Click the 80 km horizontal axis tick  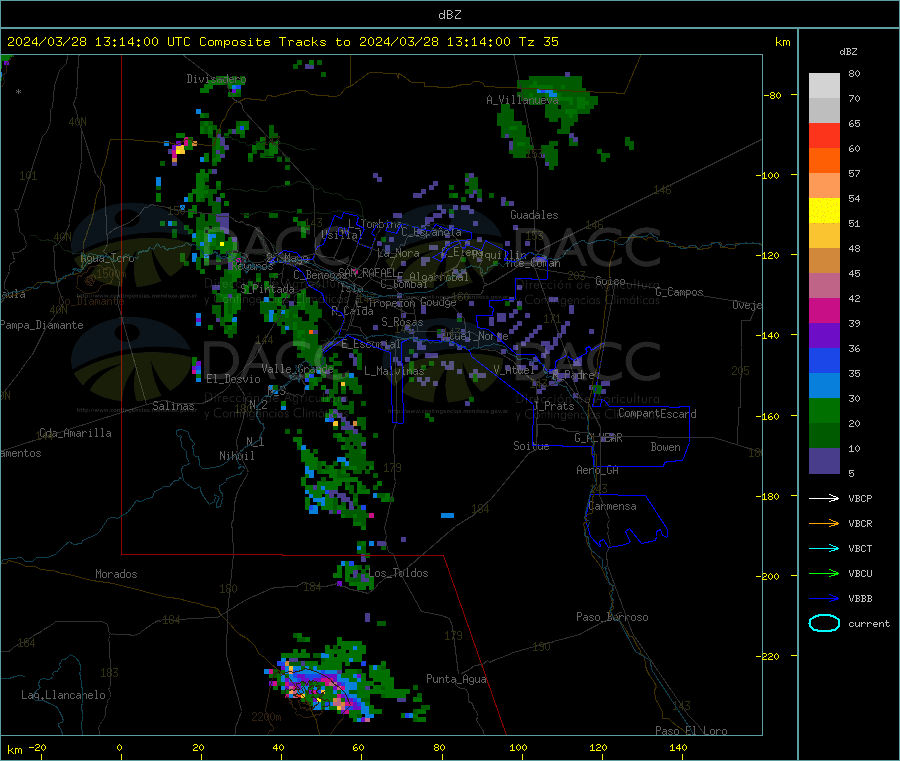pos(439,747)
